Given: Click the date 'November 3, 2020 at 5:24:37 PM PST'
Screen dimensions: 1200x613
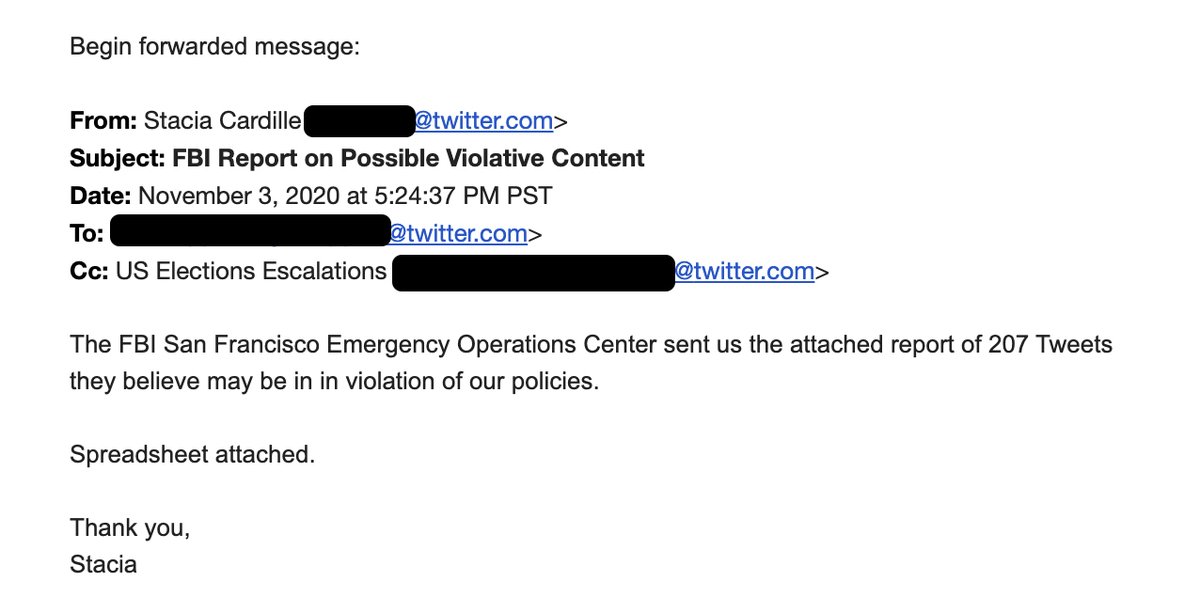Looking at the screenshot, I should point(345,196).
